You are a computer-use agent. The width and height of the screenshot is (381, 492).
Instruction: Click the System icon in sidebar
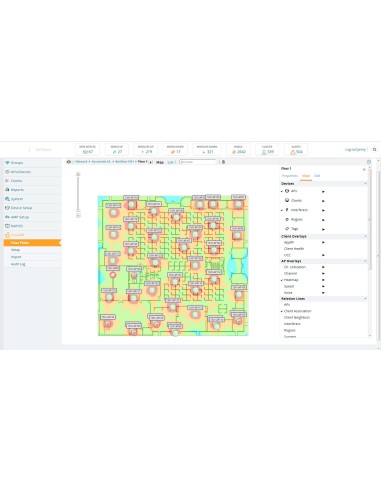pyautogui.click(x=7, y=199)
